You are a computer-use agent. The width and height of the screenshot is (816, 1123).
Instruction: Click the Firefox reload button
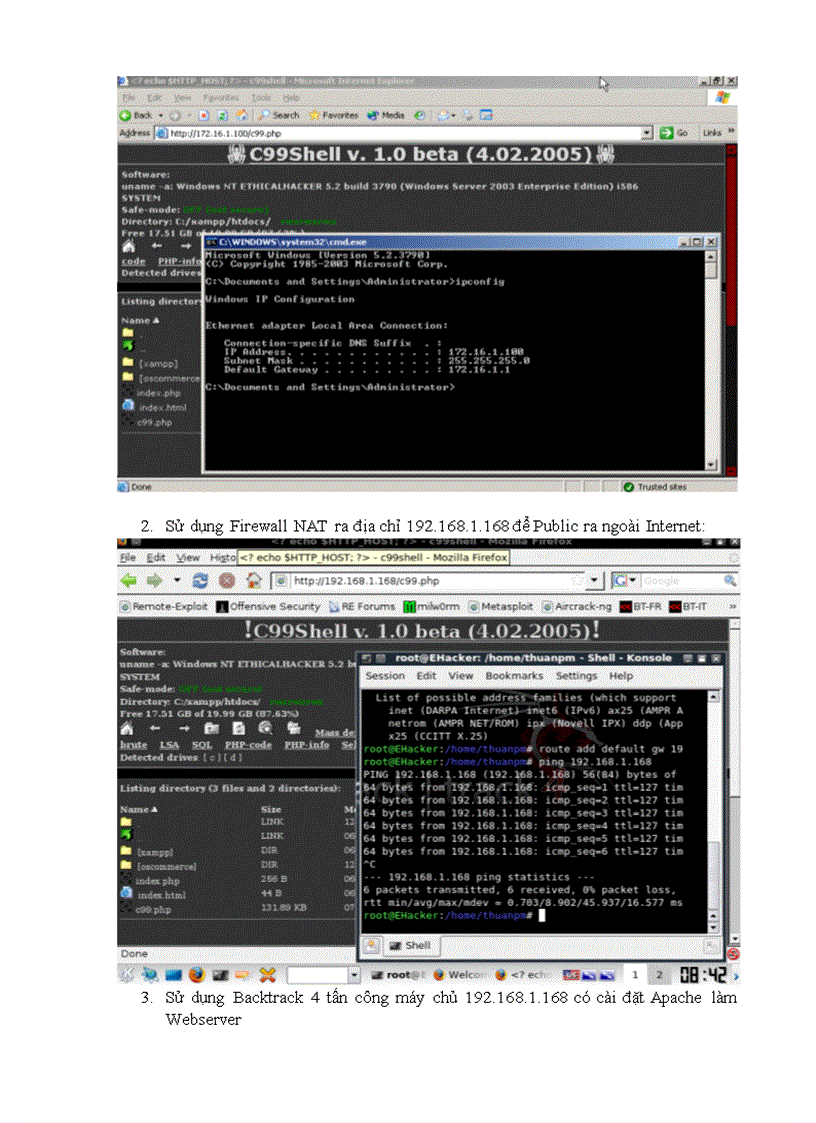(200, 581)
